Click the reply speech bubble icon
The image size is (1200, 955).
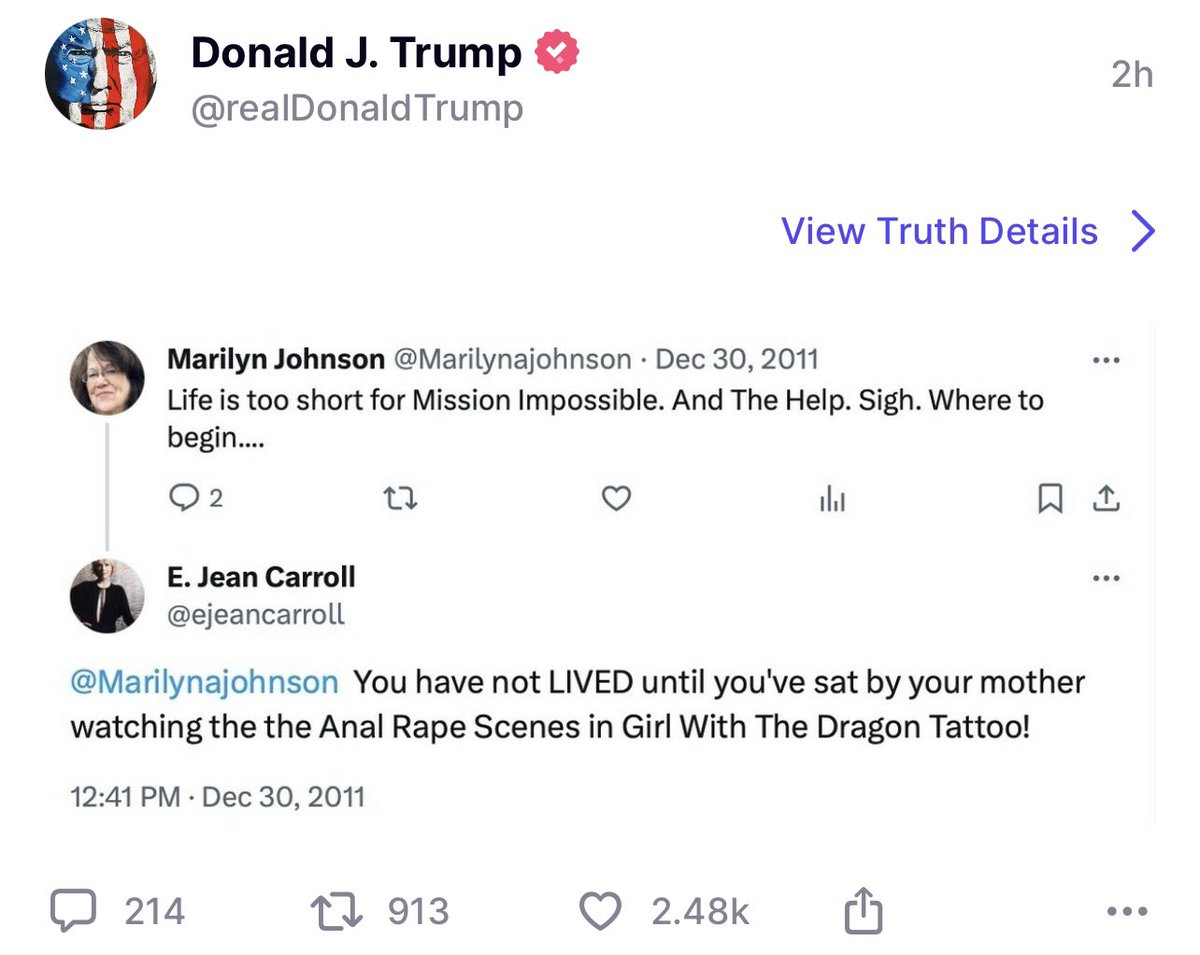(x=75, y=911)
